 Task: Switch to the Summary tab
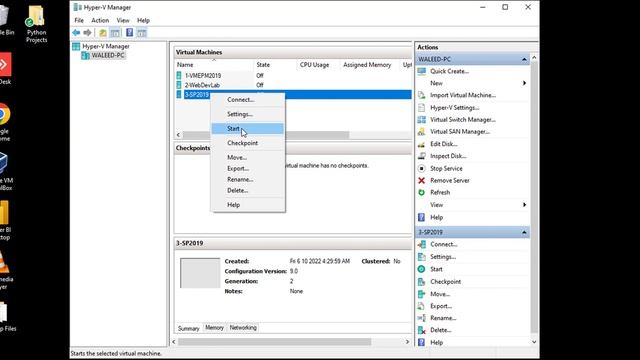tap(189, 328)
